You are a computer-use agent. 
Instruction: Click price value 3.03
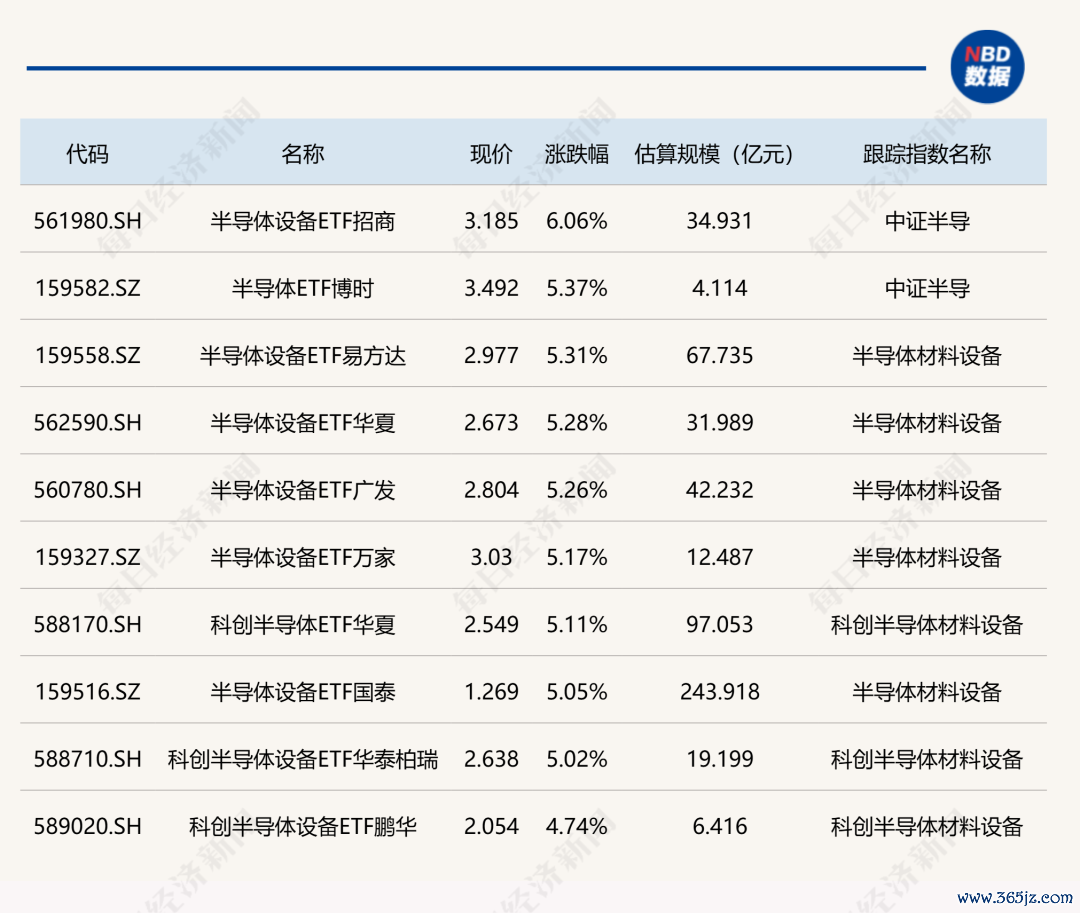point(491,556)
